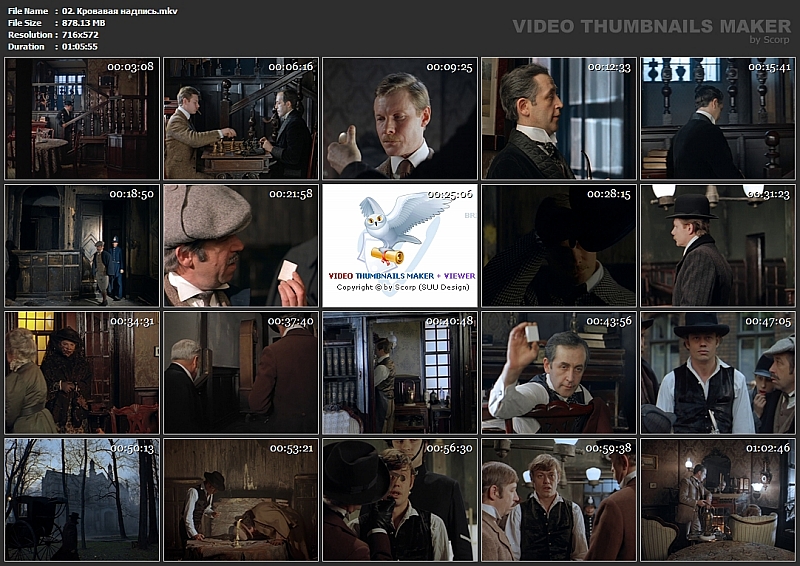This screenshot has width=800, height=566.
Task: Click the file size value 878.13 MB
Action: [83, 22]
